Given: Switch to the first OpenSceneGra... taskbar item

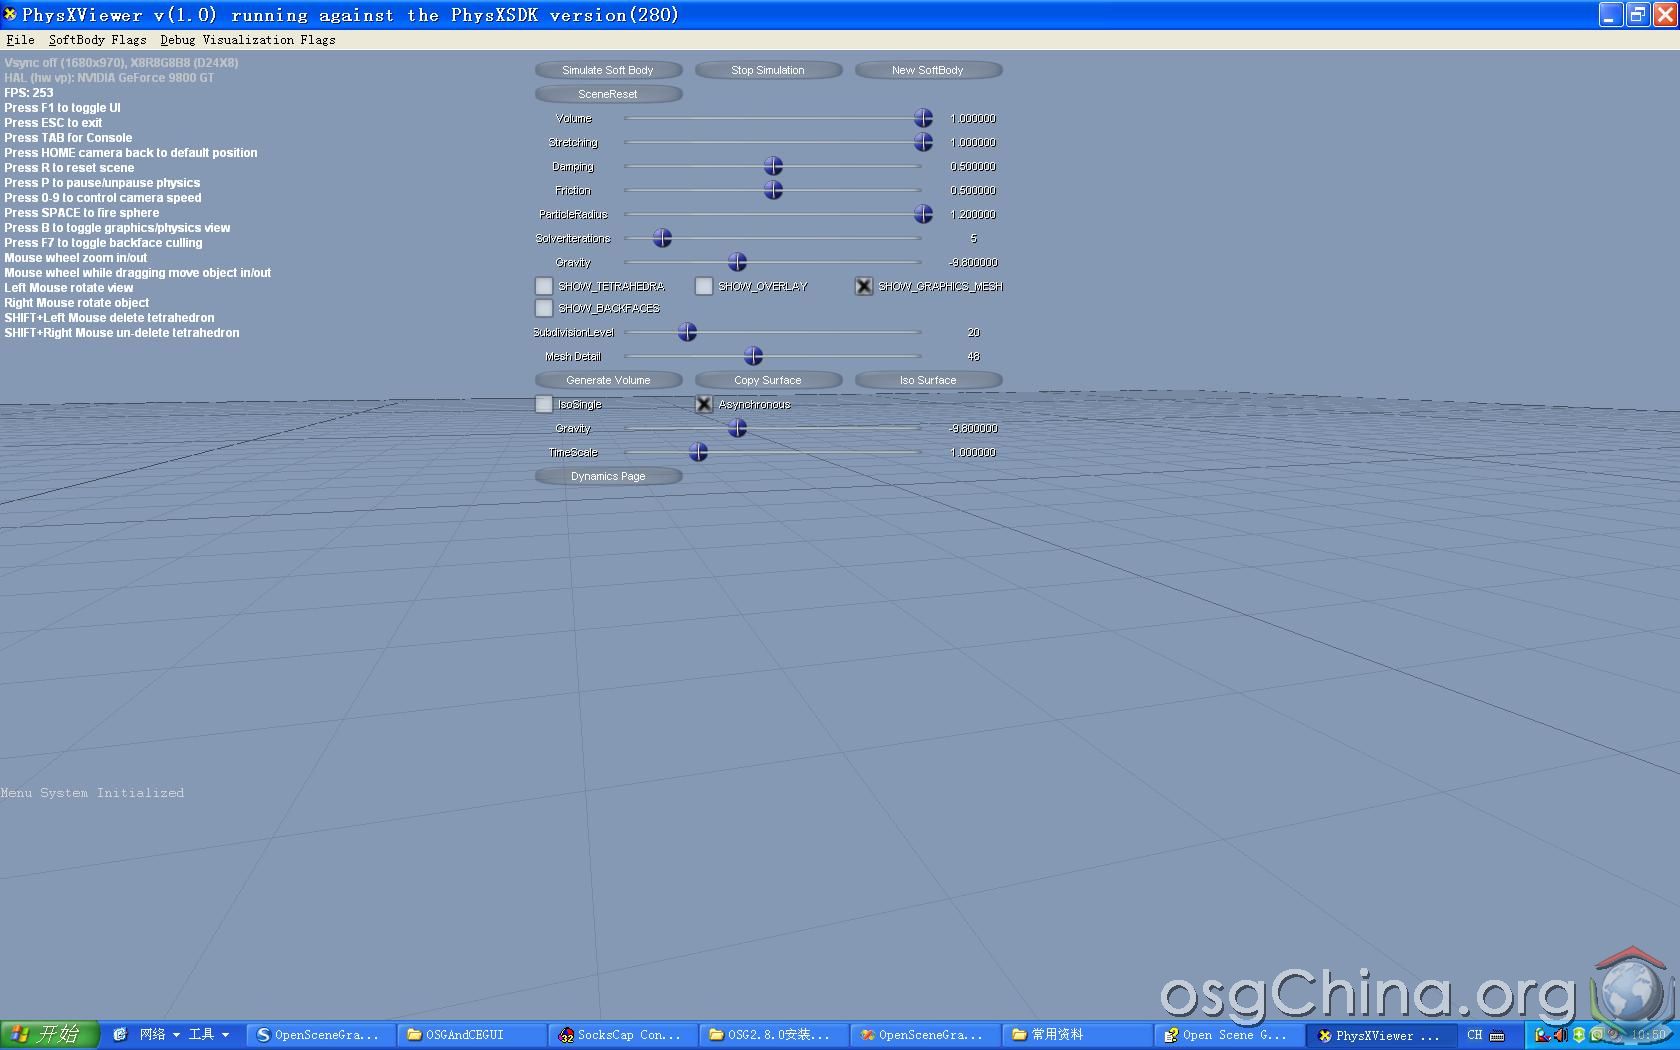Looking at the screenshot, I should coord(319,1035).
